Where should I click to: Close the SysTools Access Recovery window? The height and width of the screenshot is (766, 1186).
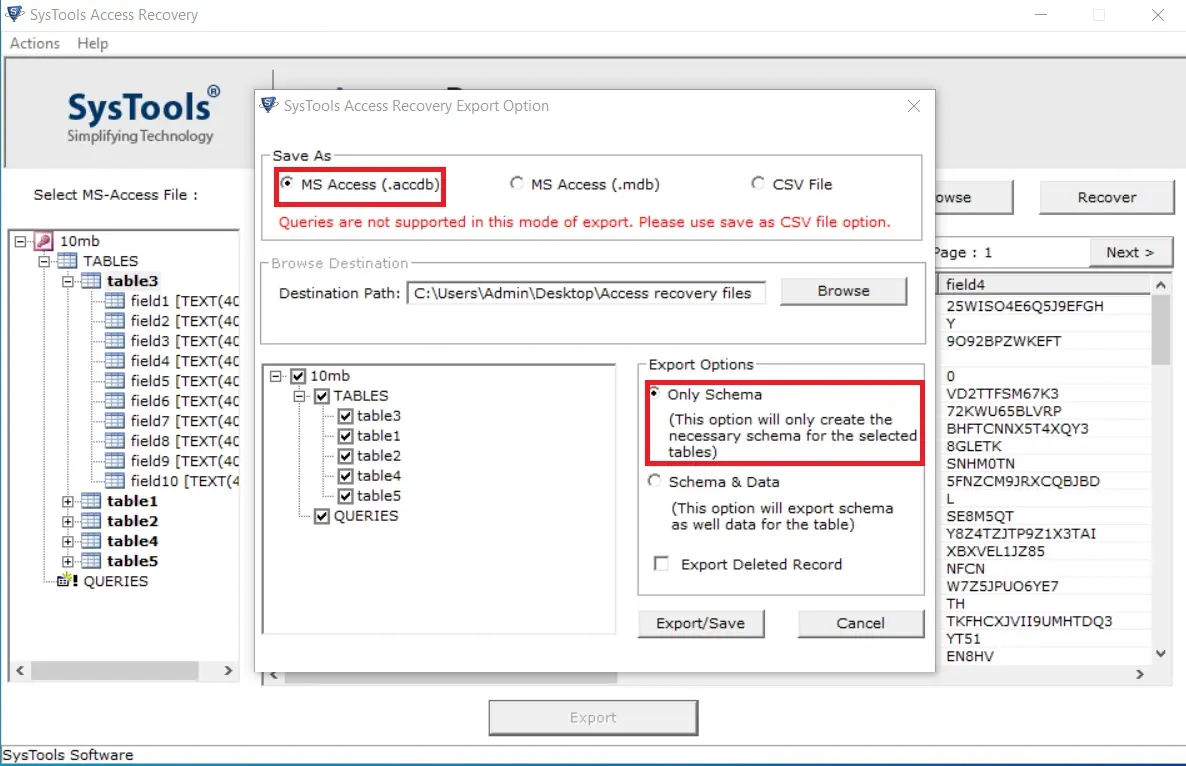tap(1157, 15)
